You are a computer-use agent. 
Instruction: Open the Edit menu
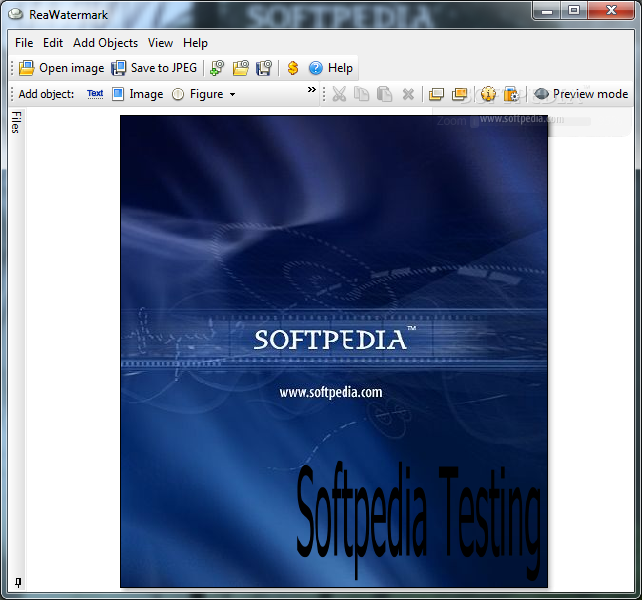coord(53,43)
